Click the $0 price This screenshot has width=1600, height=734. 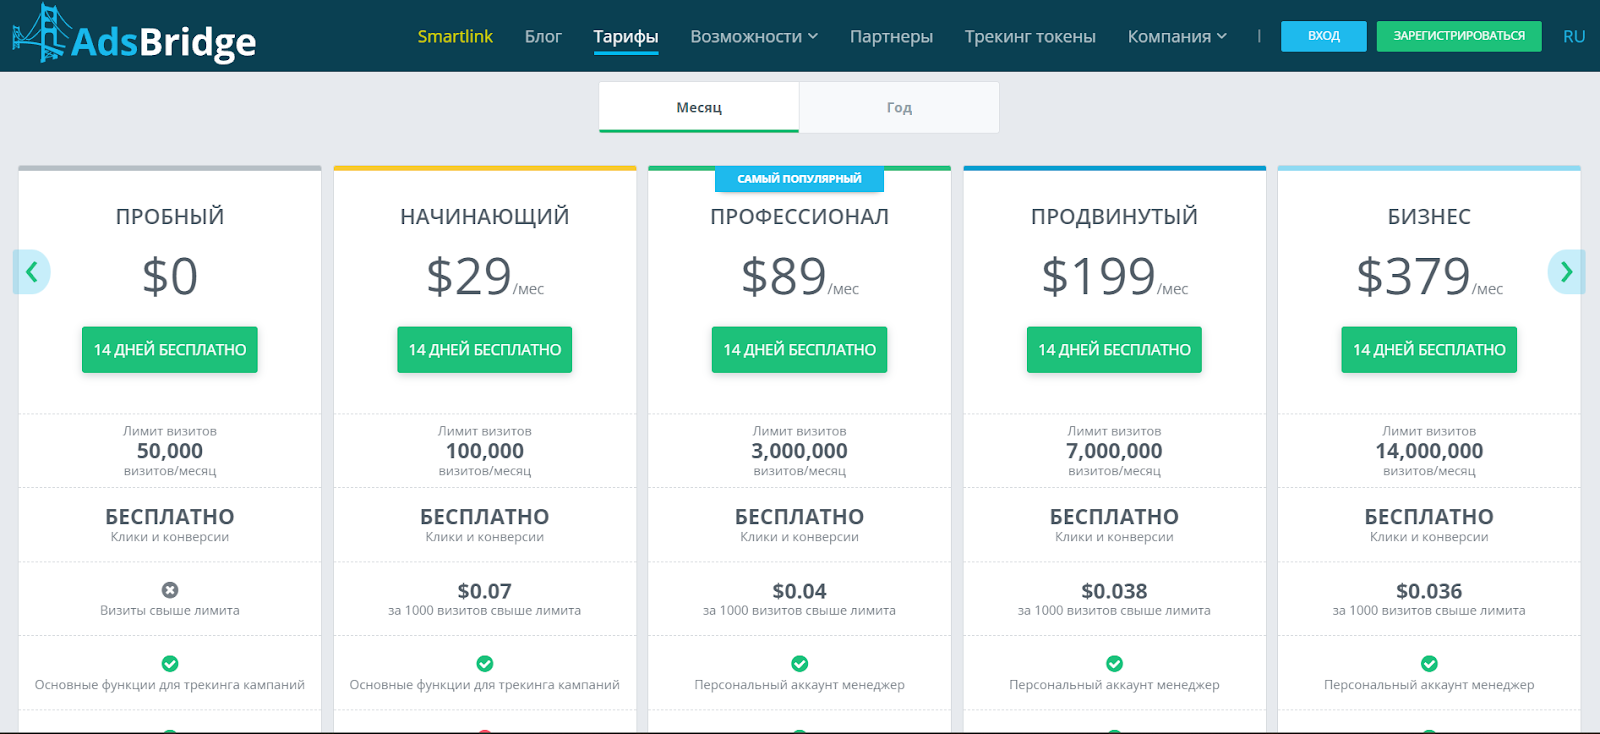[x=170, y=276]
